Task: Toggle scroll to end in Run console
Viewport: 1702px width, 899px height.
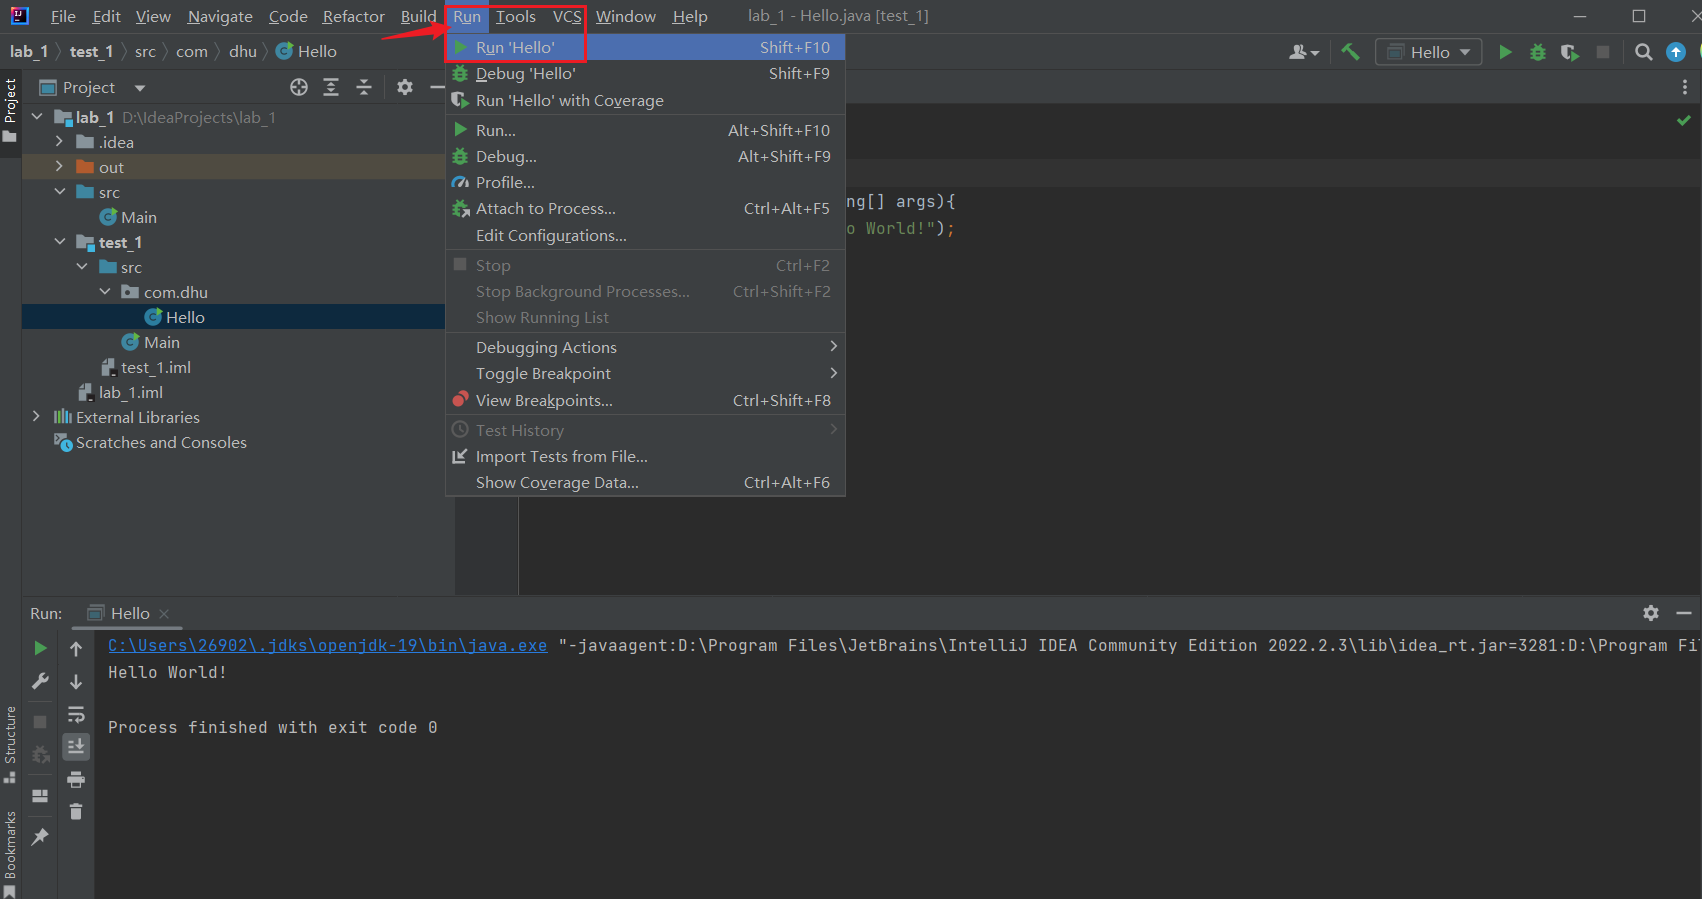Action: click(x=76, y=747)
